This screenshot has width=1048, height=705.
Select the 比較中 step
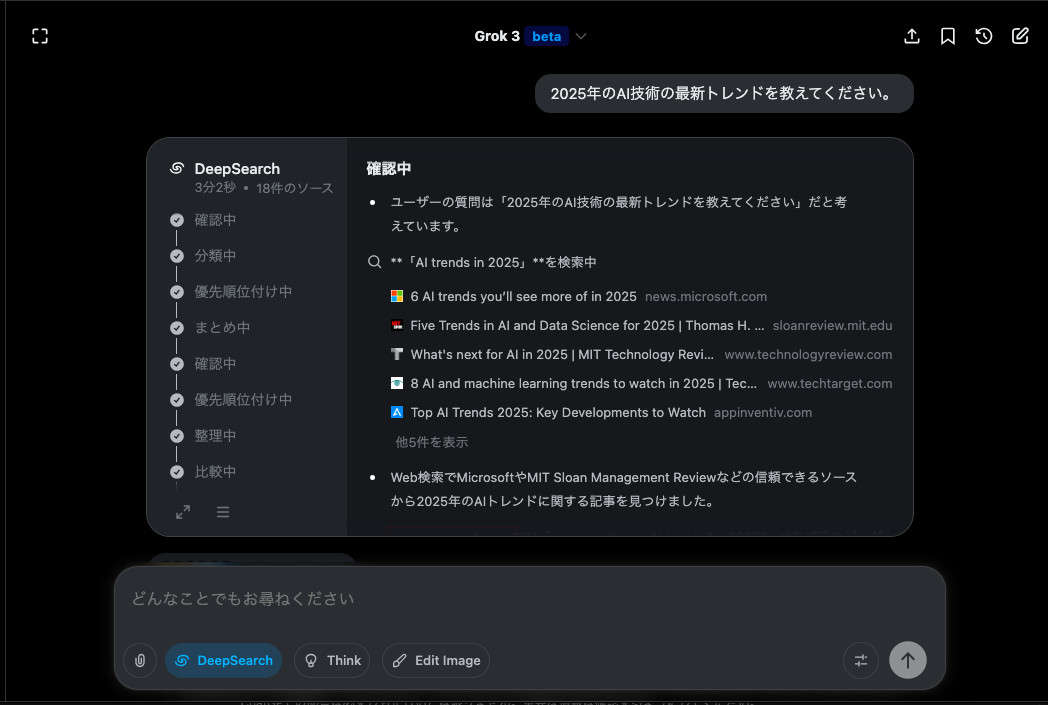pyautogui.click(x=215, y=472)
